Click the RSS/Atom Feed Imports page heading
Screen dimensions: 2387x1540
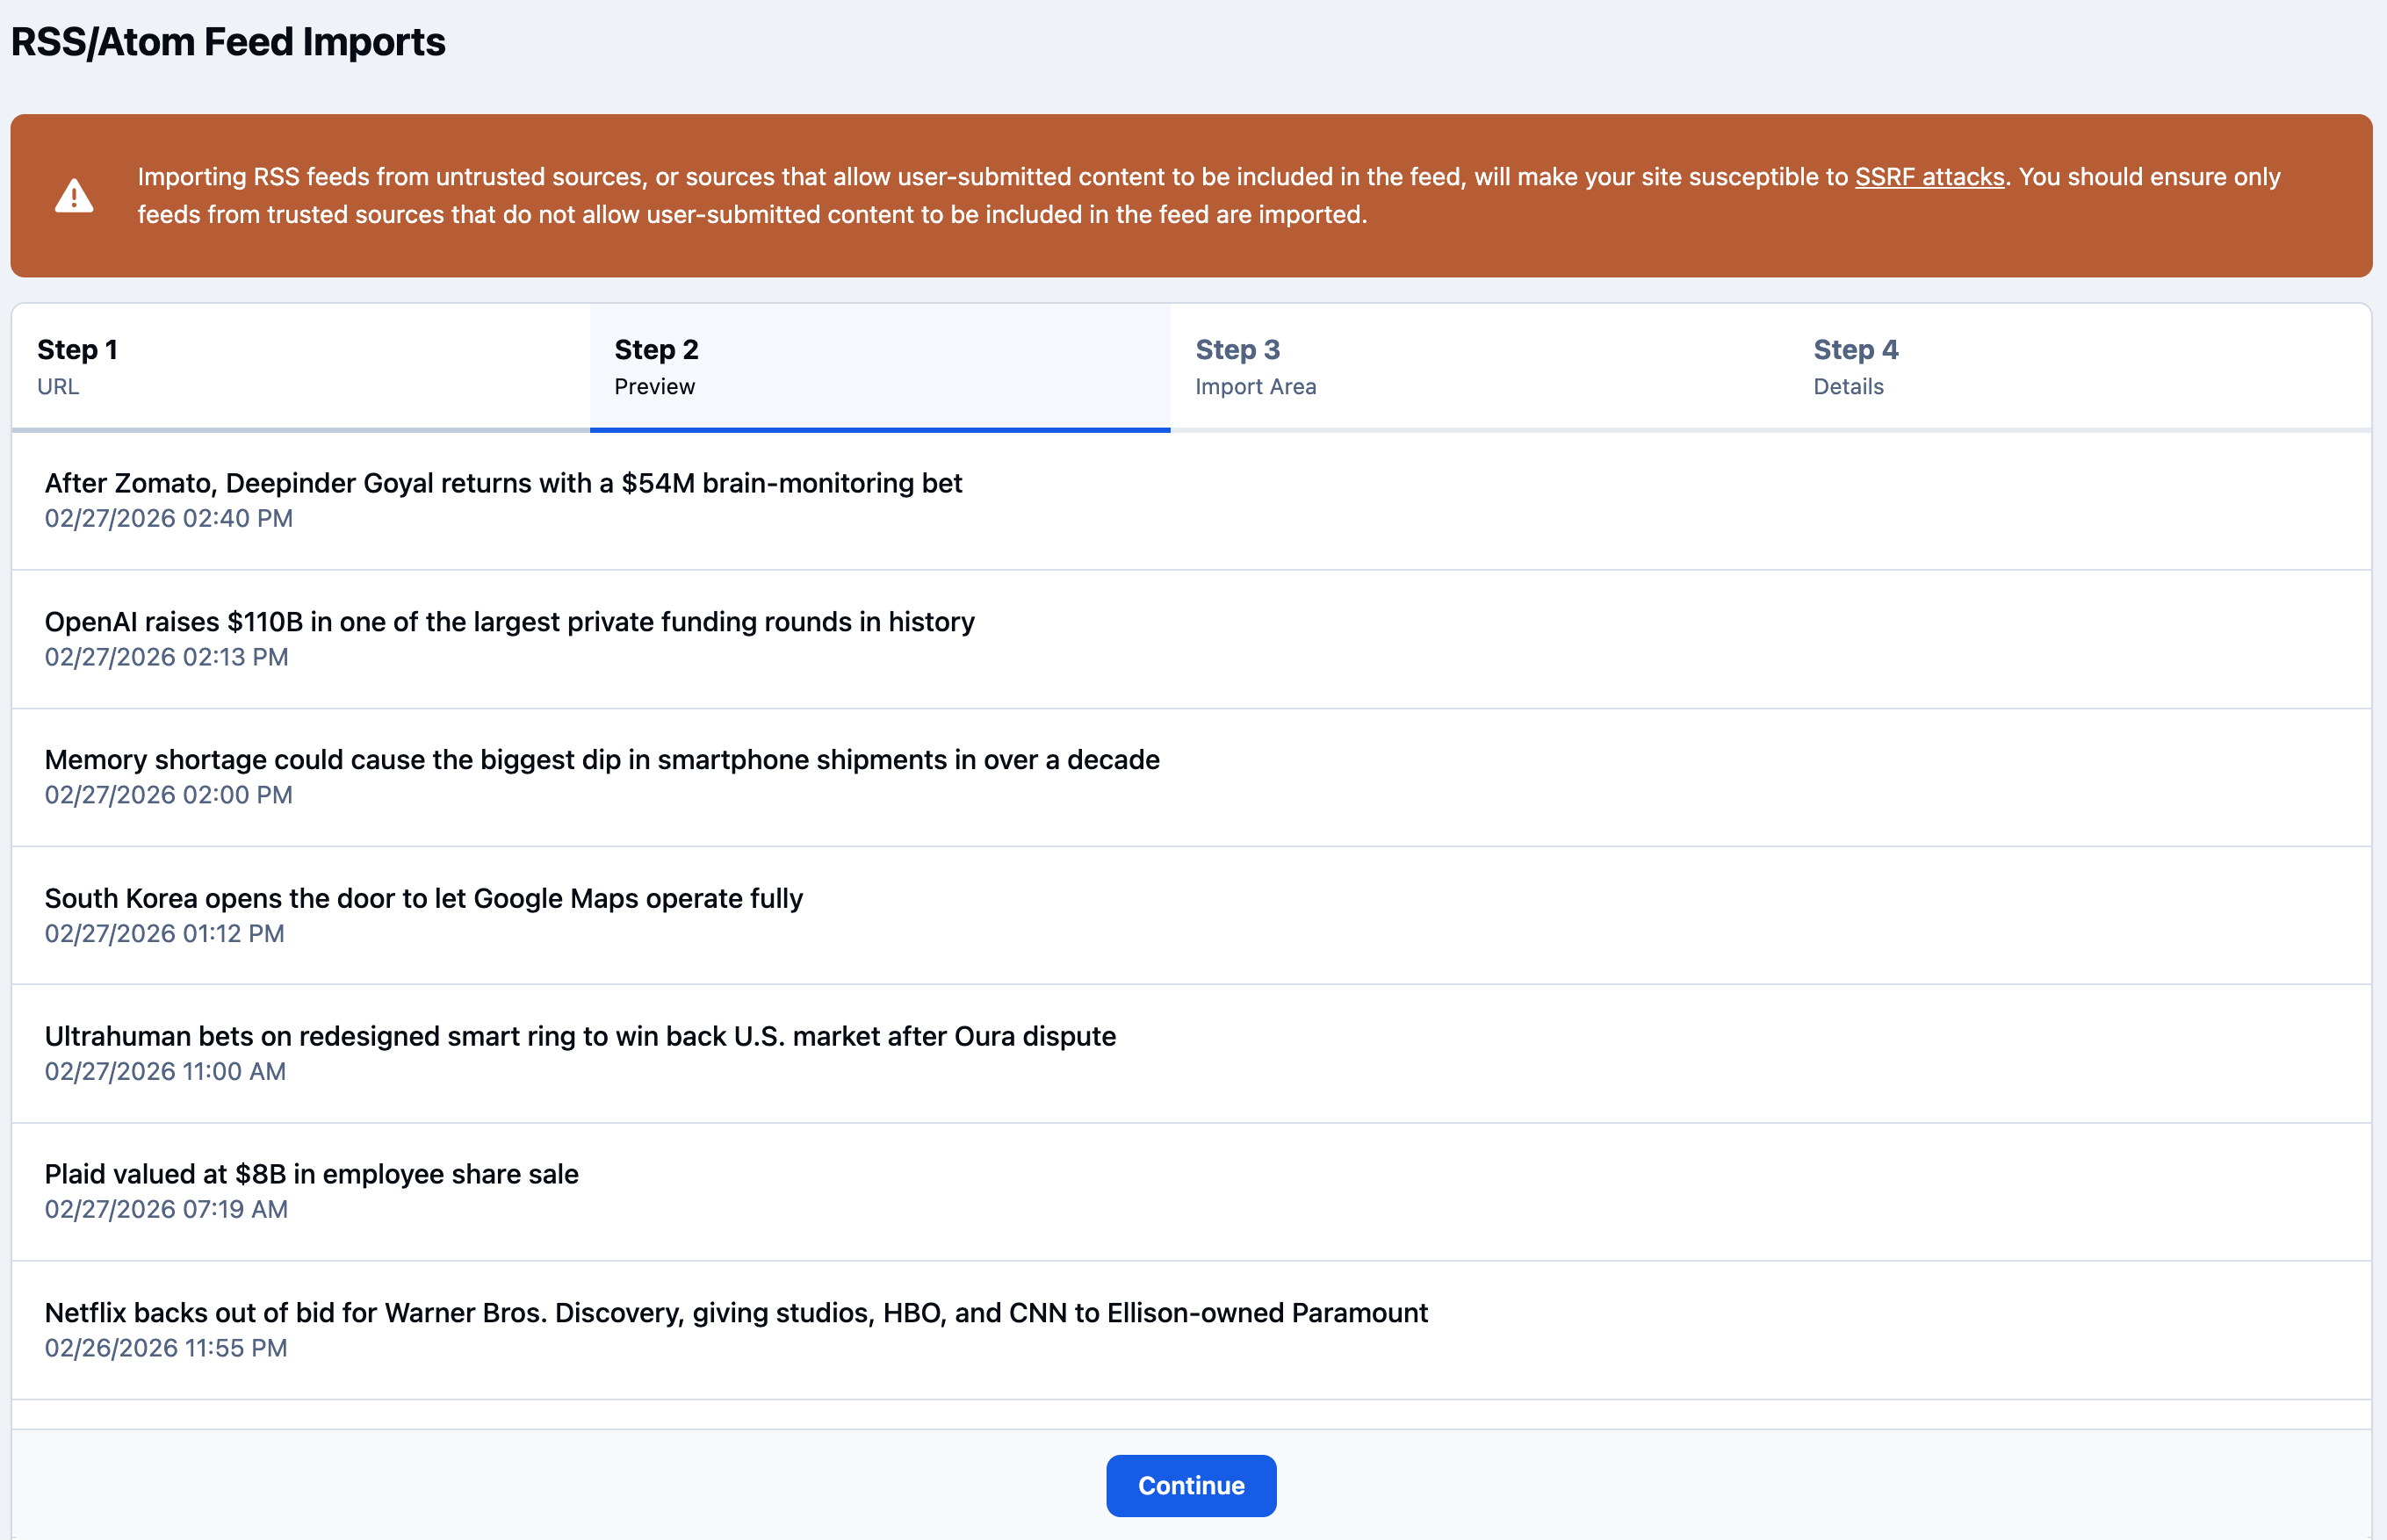228,42
